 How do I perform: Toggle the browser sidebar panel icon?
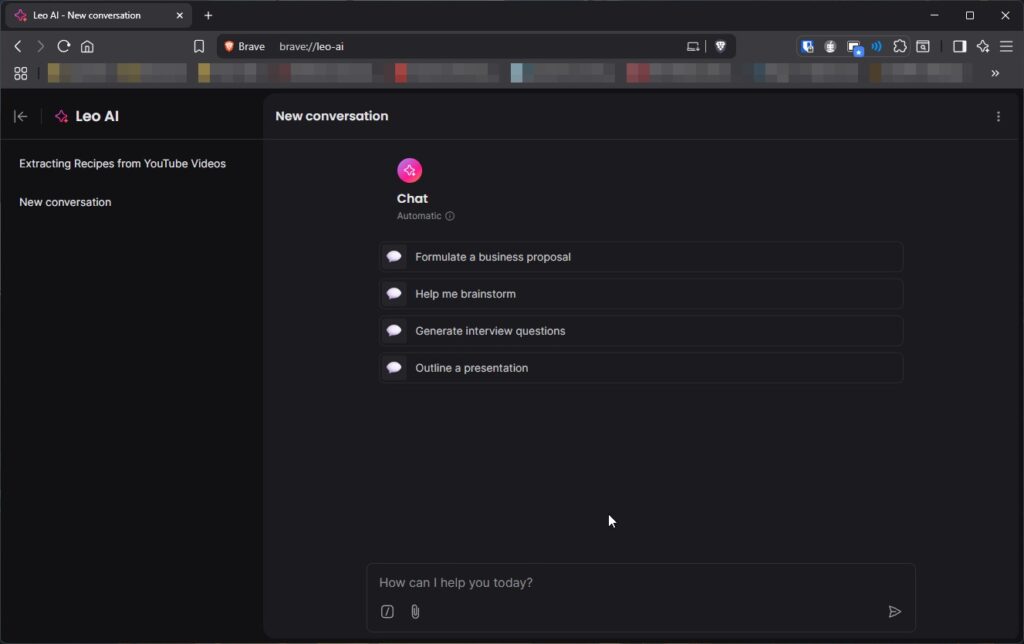[959, 46]
